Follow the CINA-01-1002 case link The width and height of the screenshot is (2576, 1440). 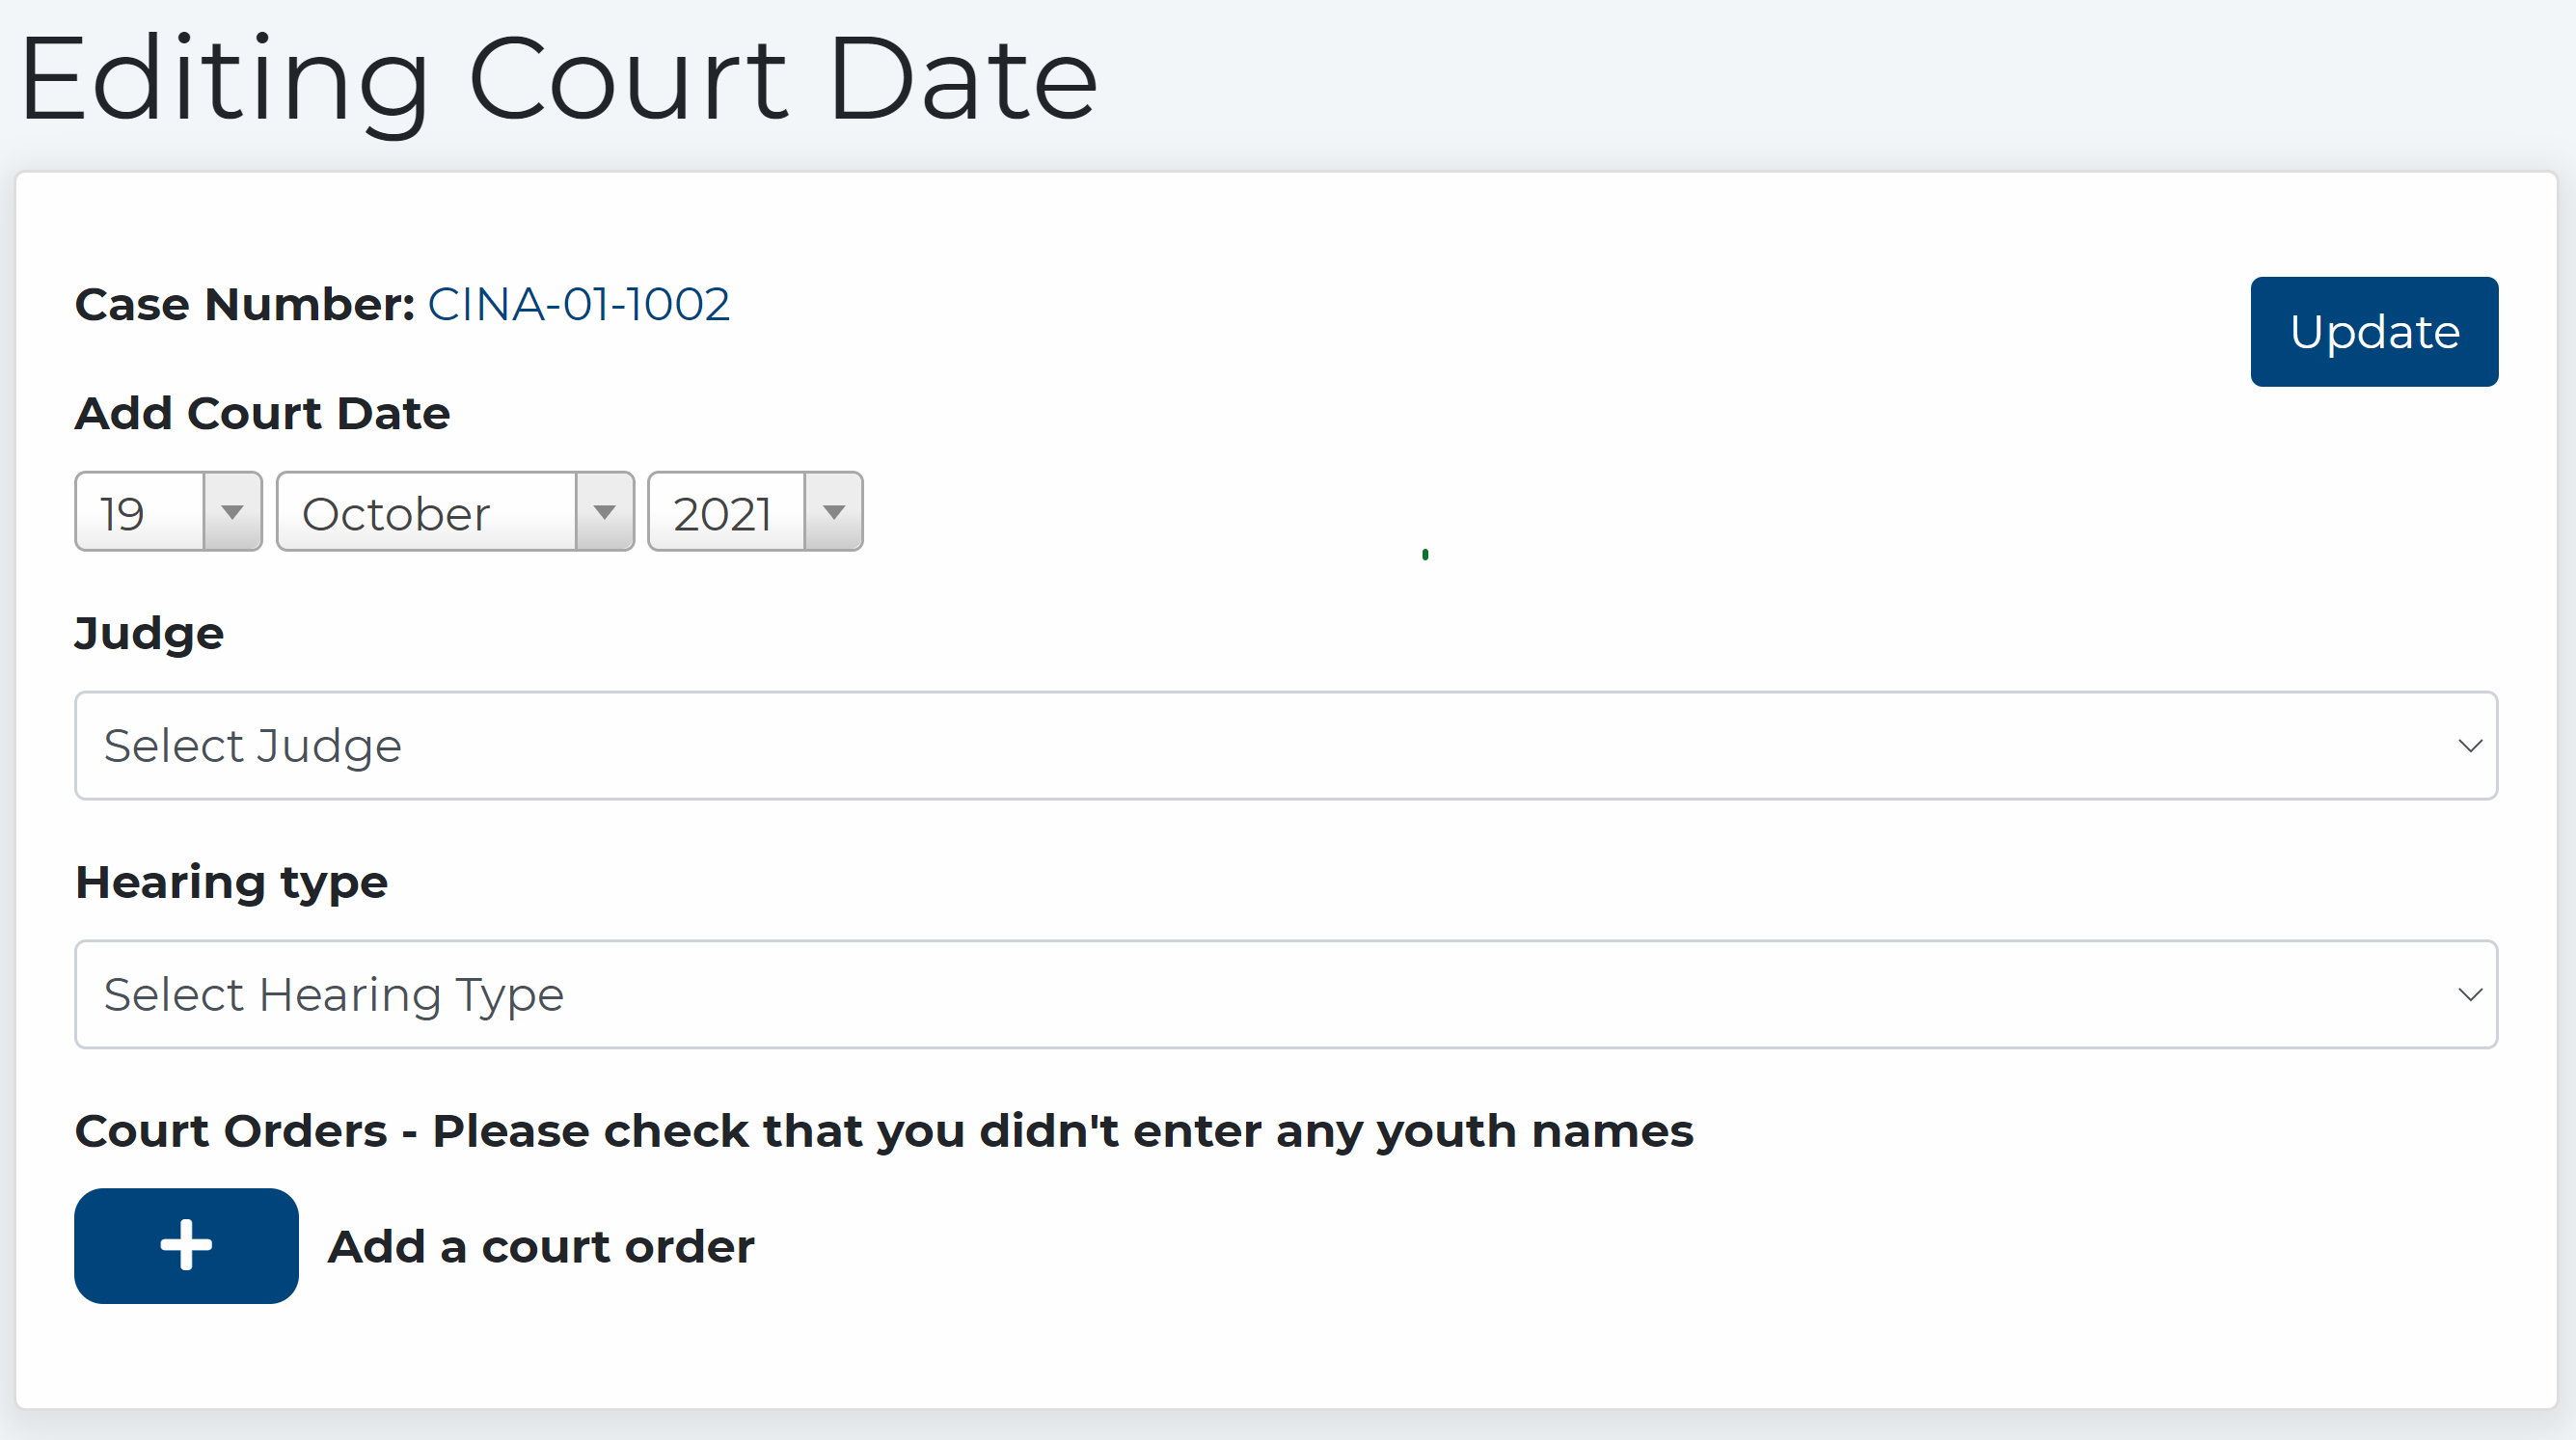(578, 304)
